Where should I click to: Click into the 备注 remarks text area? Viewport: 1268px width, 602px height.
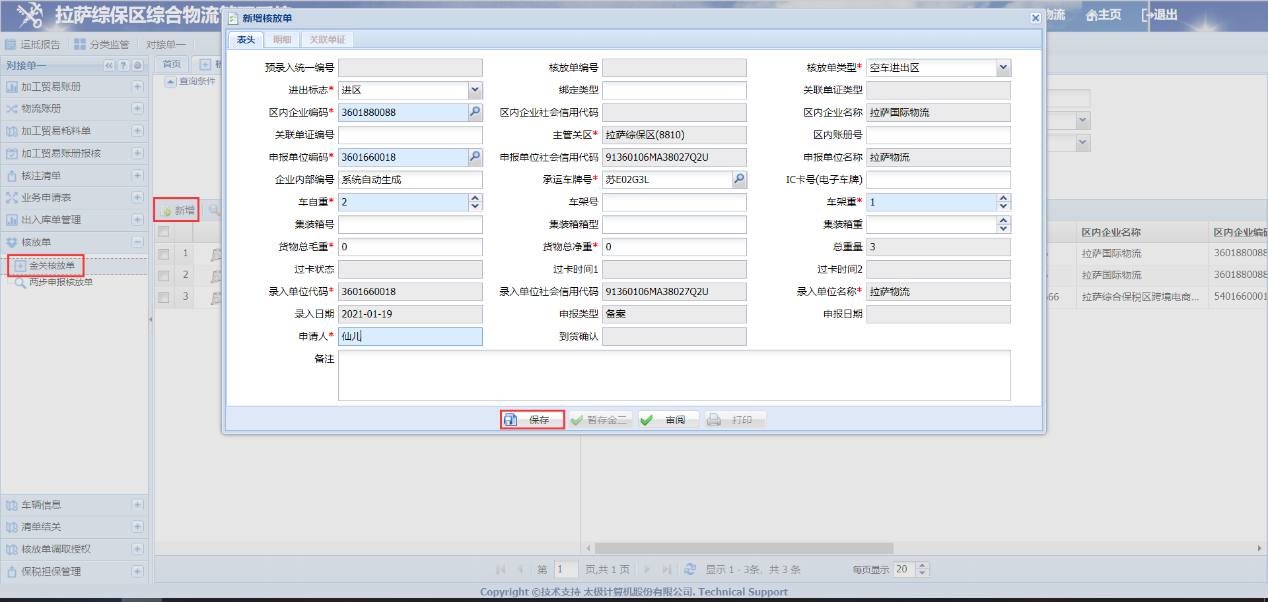673,375
